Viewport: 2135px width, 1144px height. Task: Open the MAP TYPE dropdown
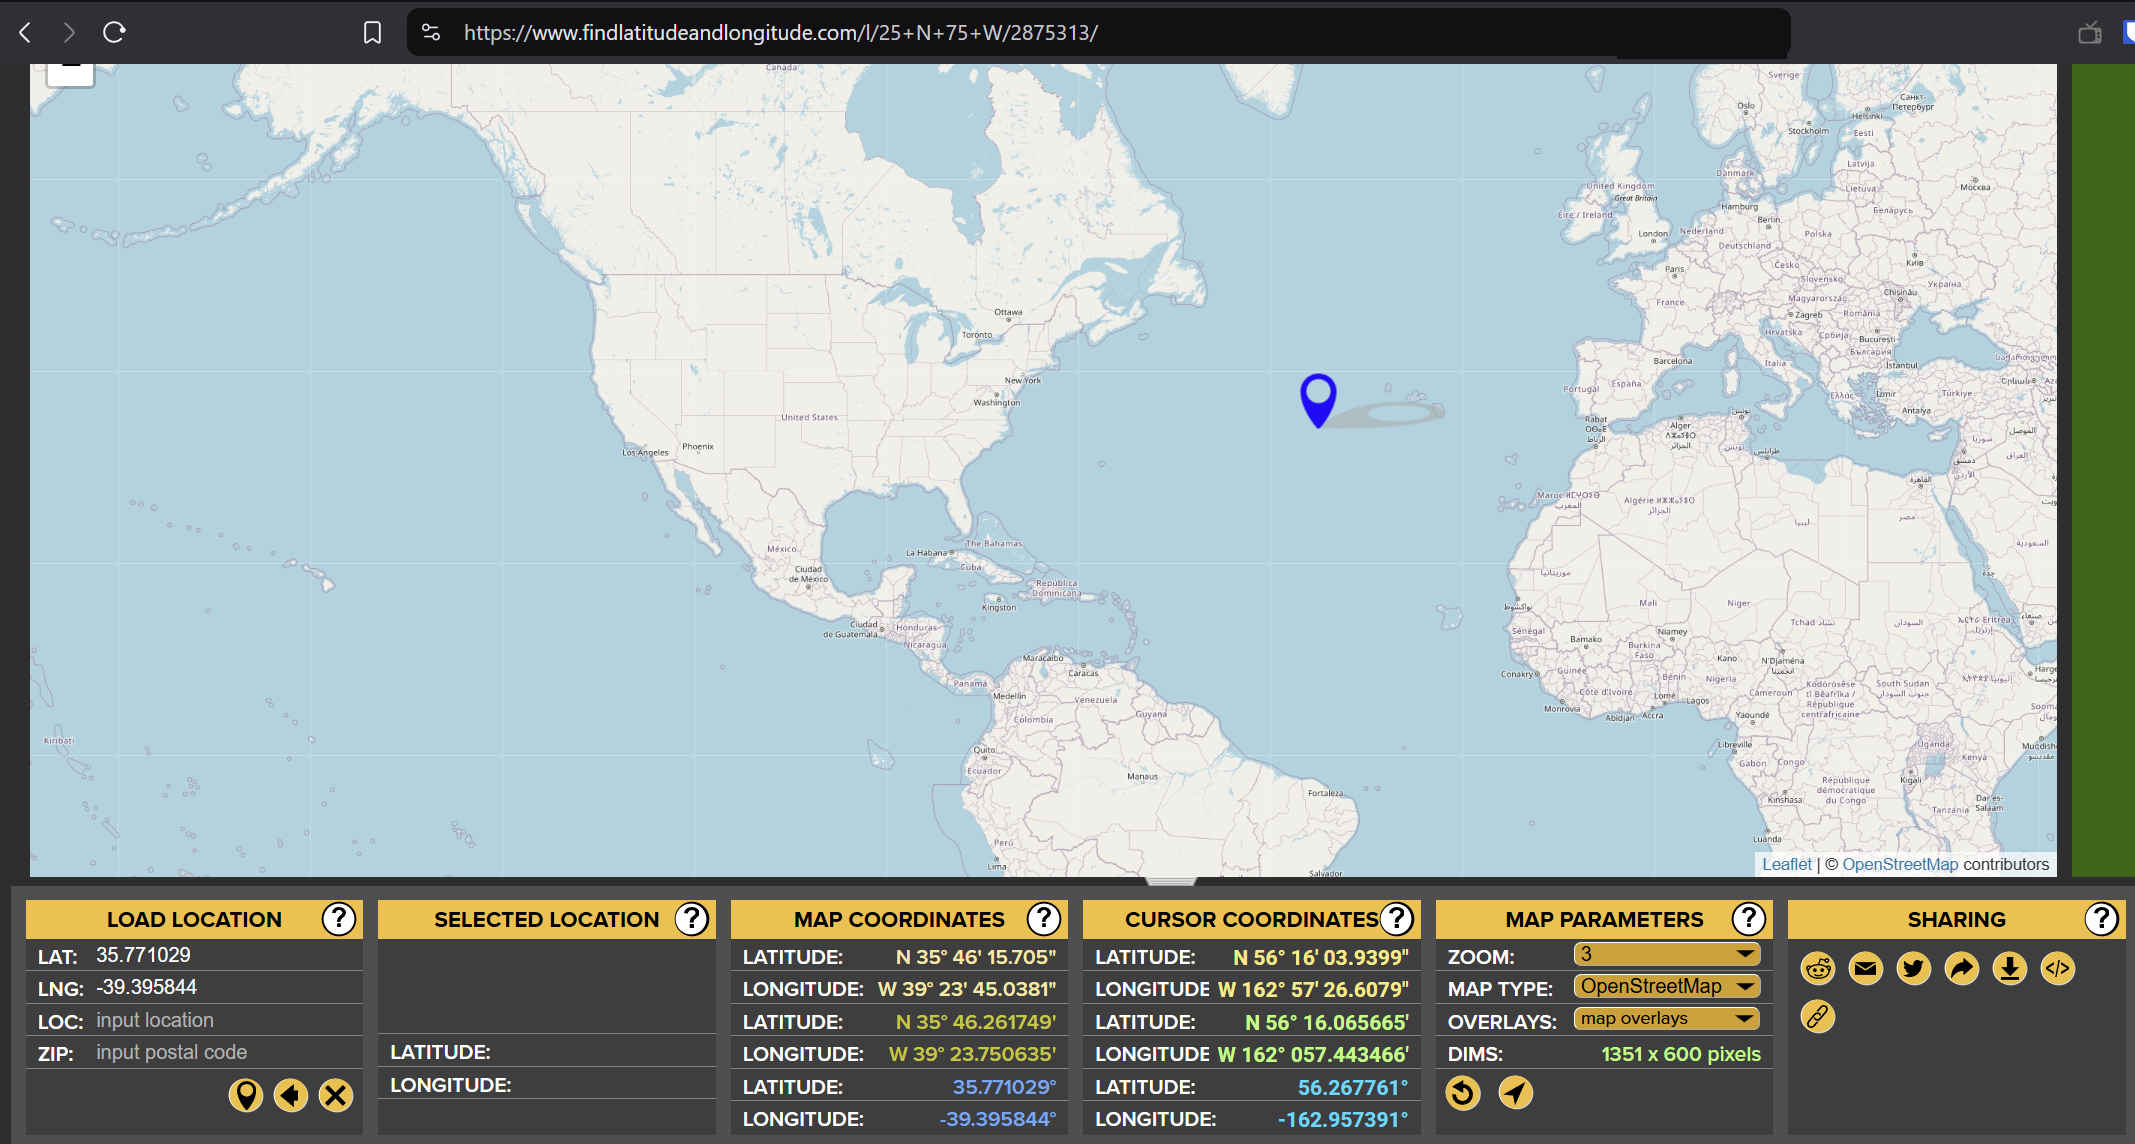pos(1667,986)
